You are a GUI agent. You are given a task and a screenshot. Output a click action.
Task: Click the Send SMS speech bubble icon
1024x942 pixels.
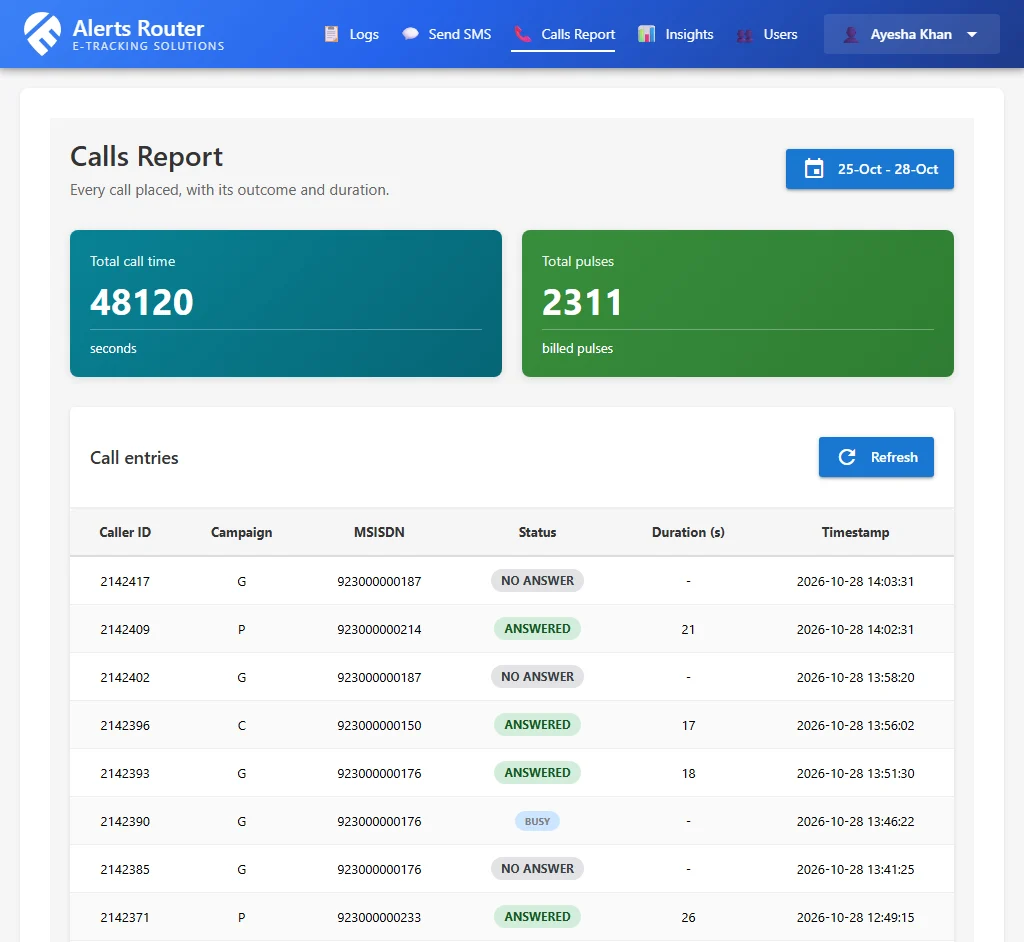pos(410,34)
